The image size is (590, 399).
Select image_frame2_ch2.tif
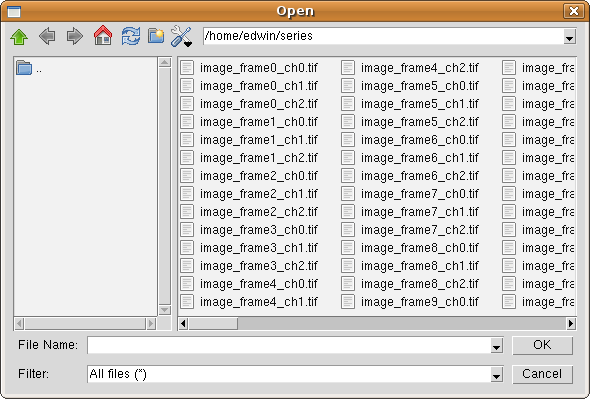tap(259, 212)
